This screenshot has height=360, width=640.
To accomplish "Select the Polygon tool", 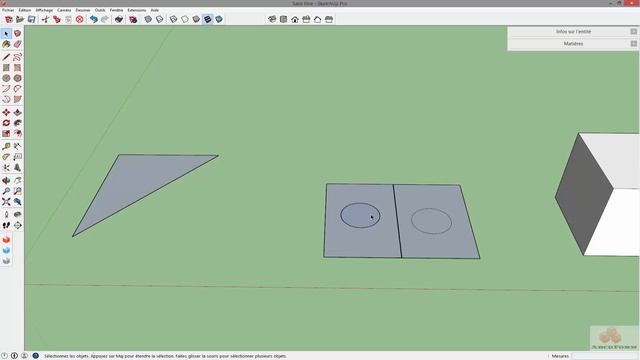I will (x=17, y=78).
